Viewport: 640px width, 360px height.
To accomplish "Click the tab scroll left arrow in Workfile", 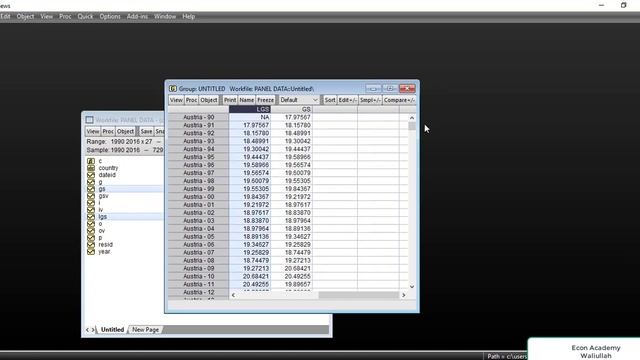I will (87, 329).
